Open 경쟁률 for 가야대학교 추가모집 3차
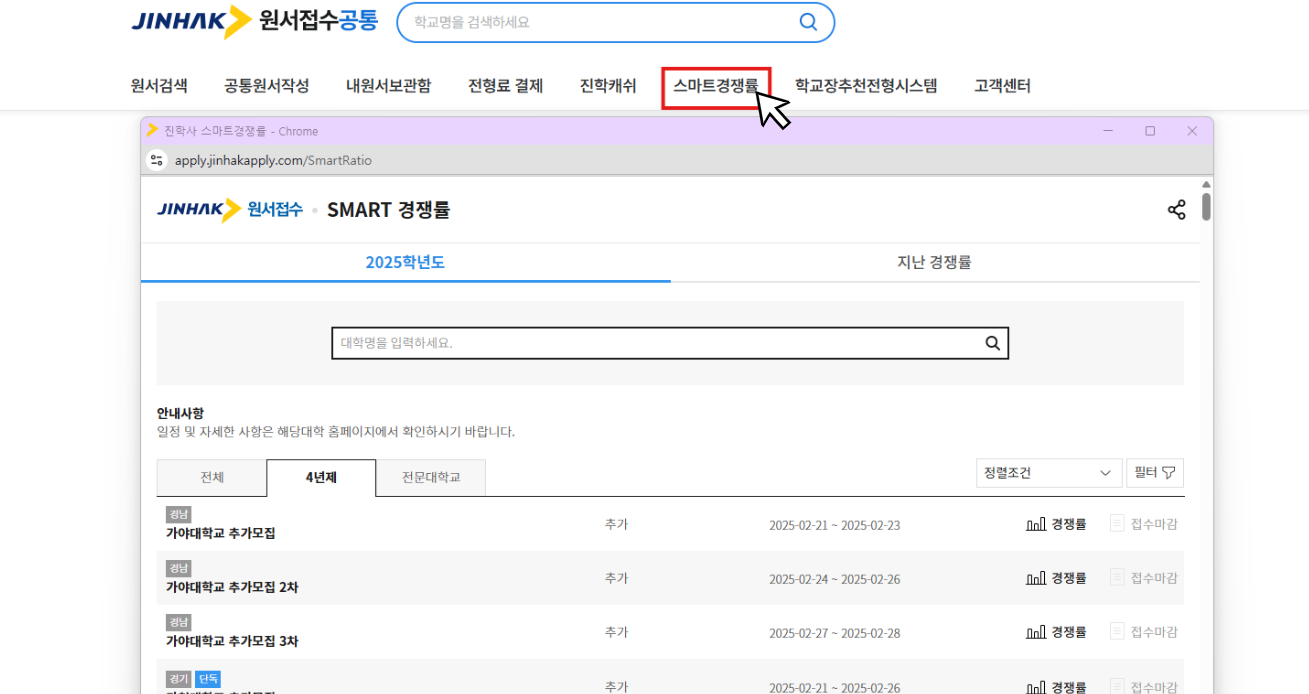The width and height of the screenshot is (1309, 694). tap(1056, 631)
